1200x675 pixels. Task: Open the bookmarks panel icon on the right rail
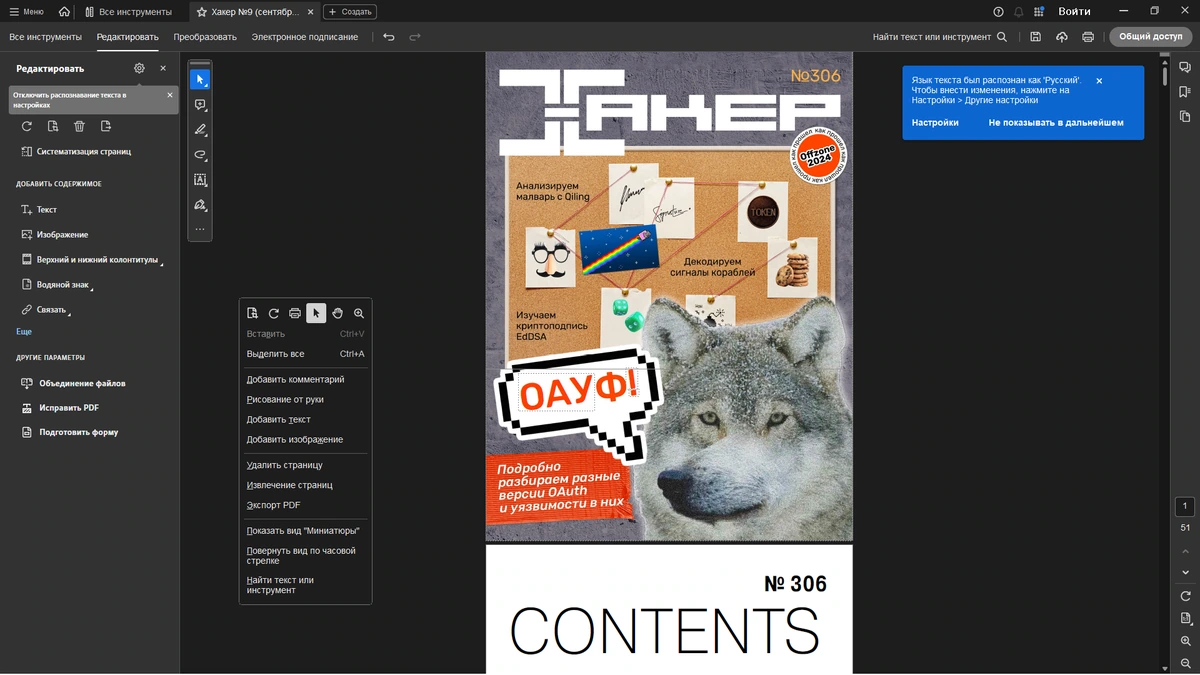point(1185,92)
